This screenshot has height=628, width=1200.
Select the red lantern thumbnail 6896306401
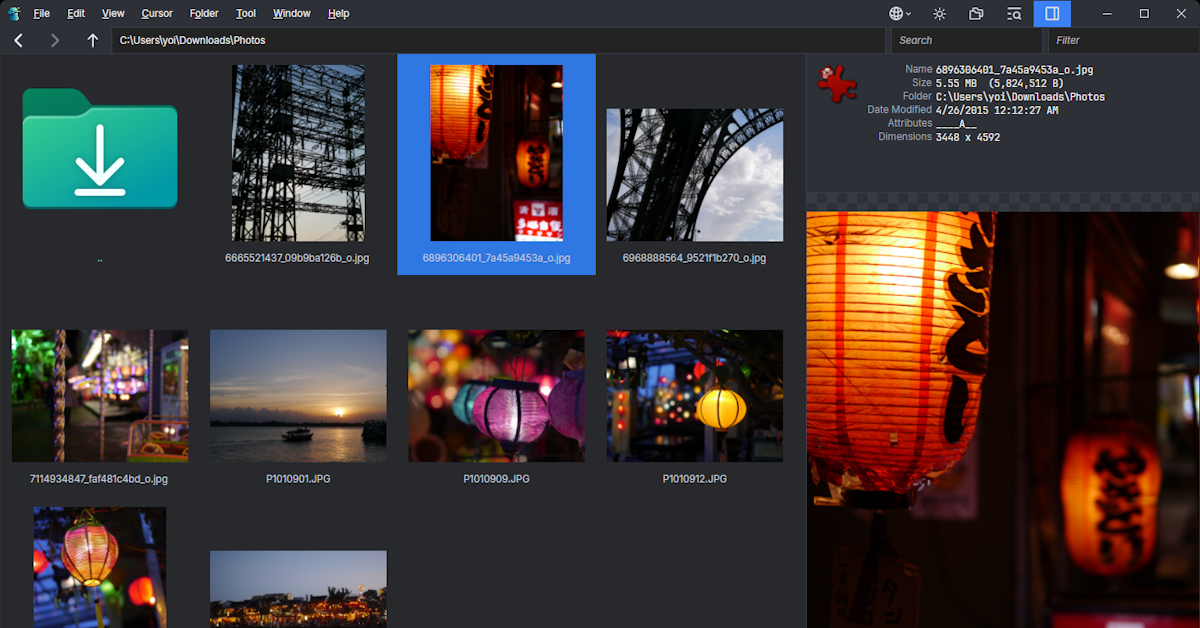(x=496, y=153)
